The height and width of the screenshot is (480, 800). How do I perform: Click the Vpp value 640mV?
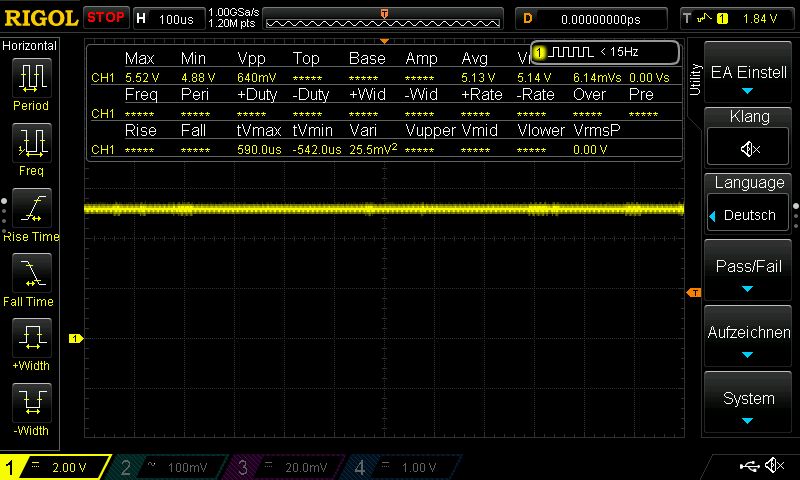click(x=257, y=78)
